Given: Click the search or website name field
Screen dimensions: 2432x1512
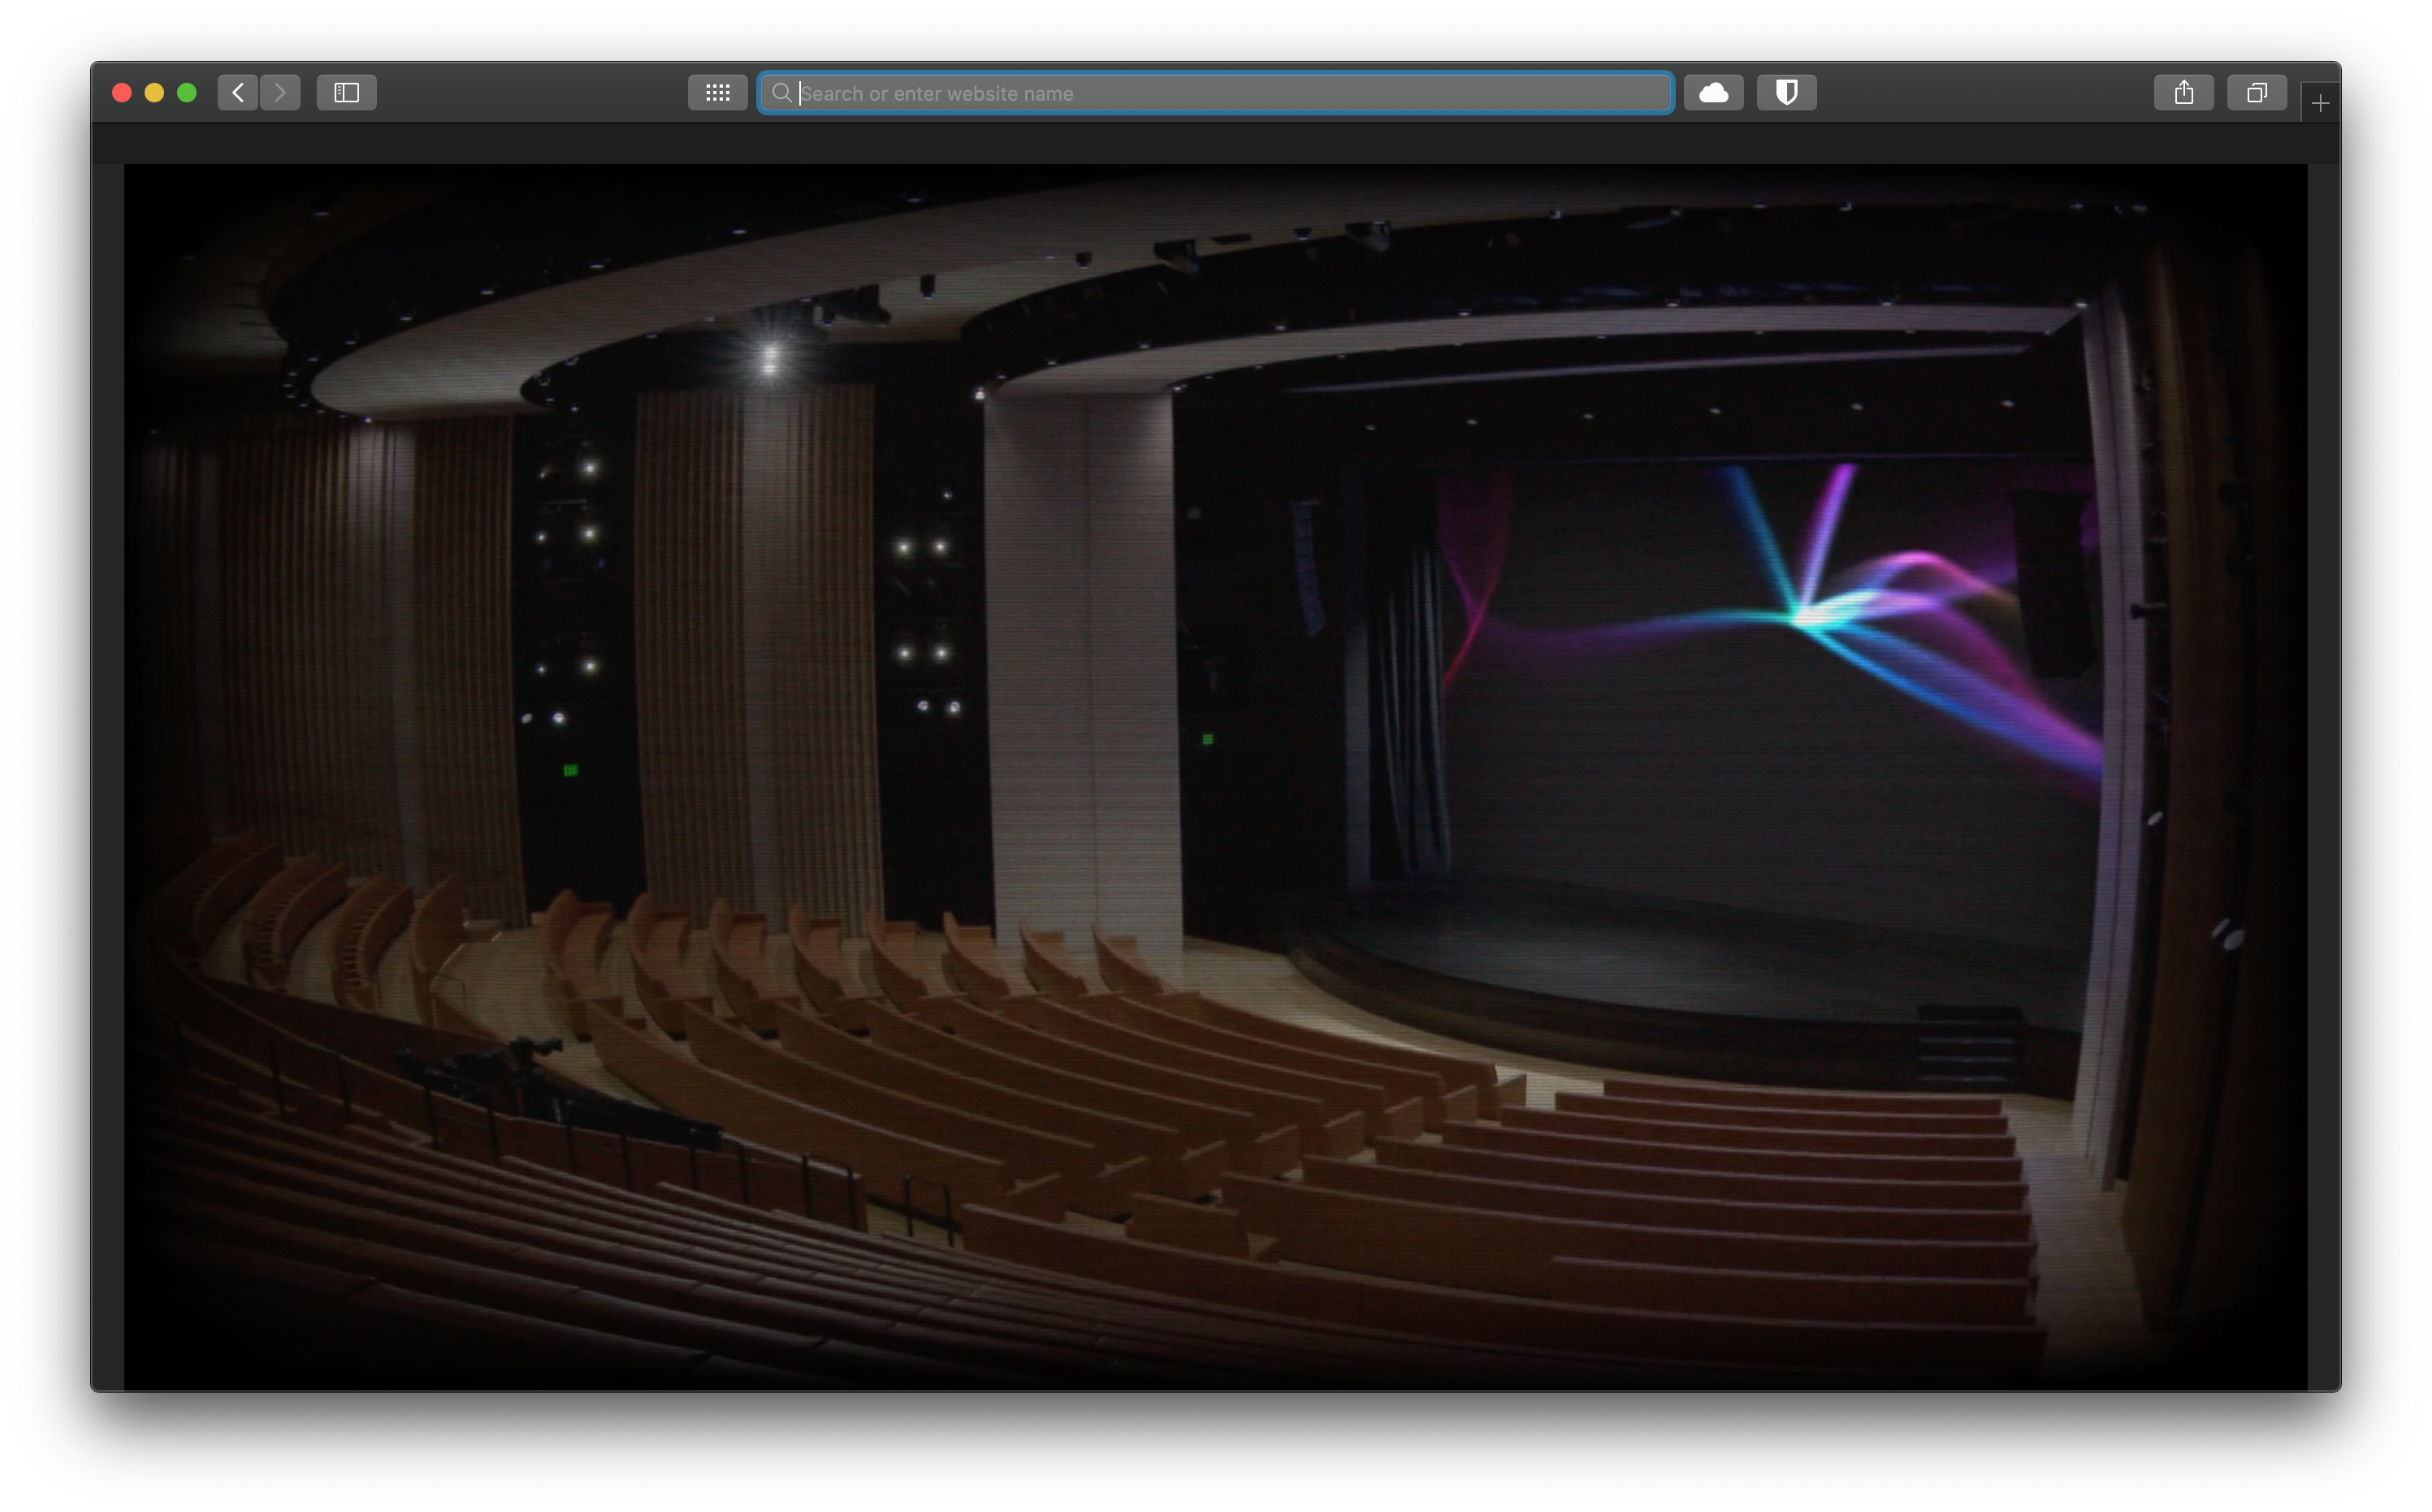Looking at the screenshot, I should (x=1215, y=93).
